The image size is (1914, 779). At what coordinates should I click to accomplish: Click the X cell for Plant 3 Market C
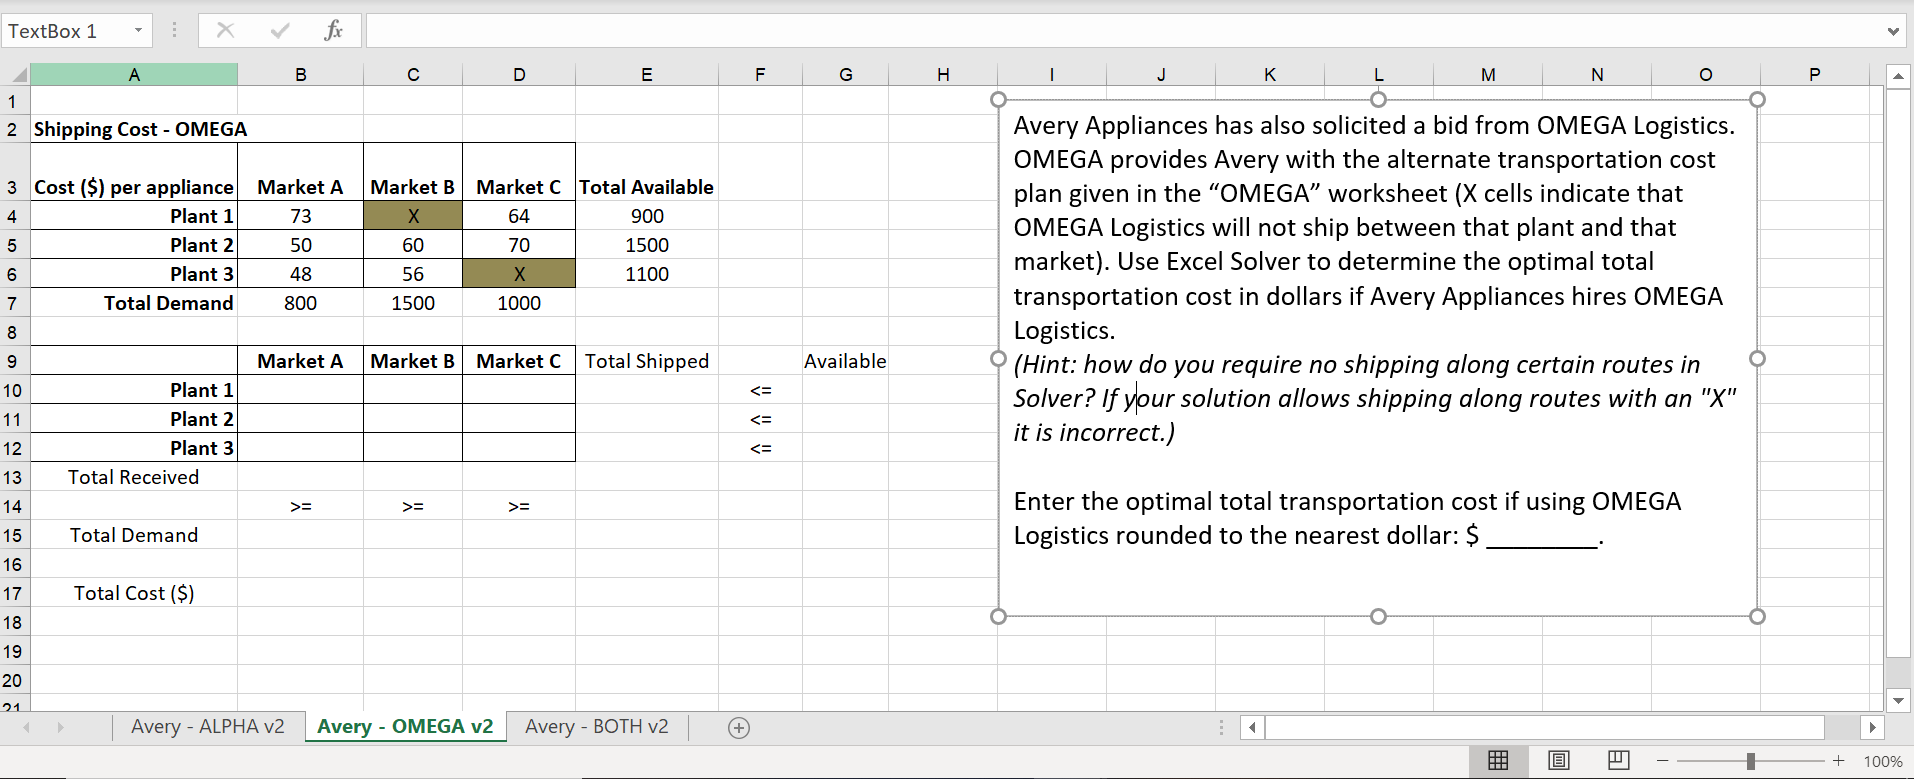coord(519,274)
